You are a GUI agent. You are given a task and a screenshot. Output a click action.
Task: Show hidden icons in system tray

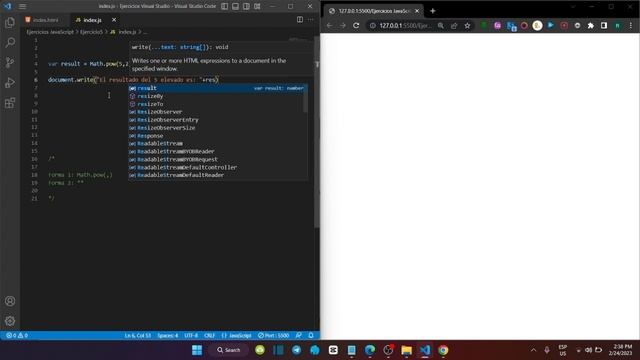533,350
